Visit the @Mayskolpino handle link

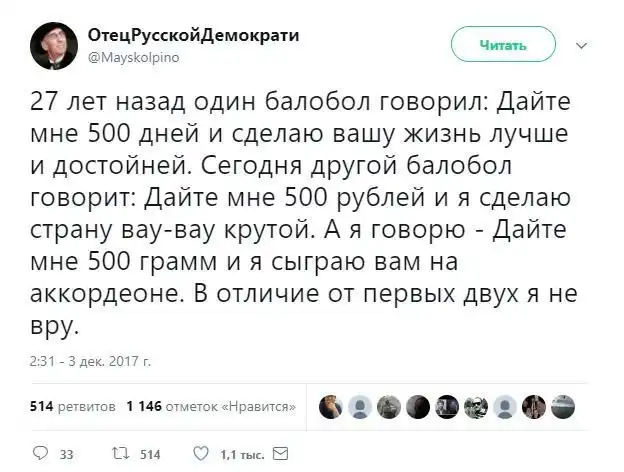pyautogui.click(x=139, y=58)
